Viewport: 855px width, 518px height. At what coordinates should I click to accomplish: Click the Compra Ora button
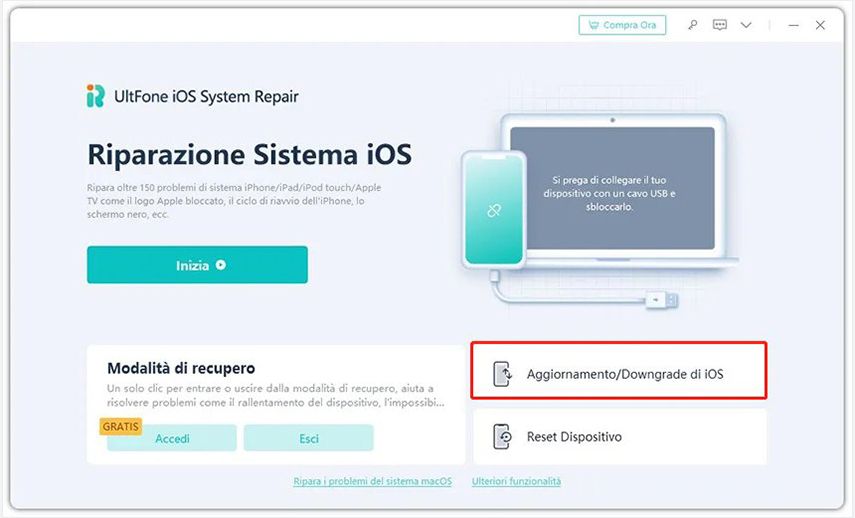tap(622, 25)
